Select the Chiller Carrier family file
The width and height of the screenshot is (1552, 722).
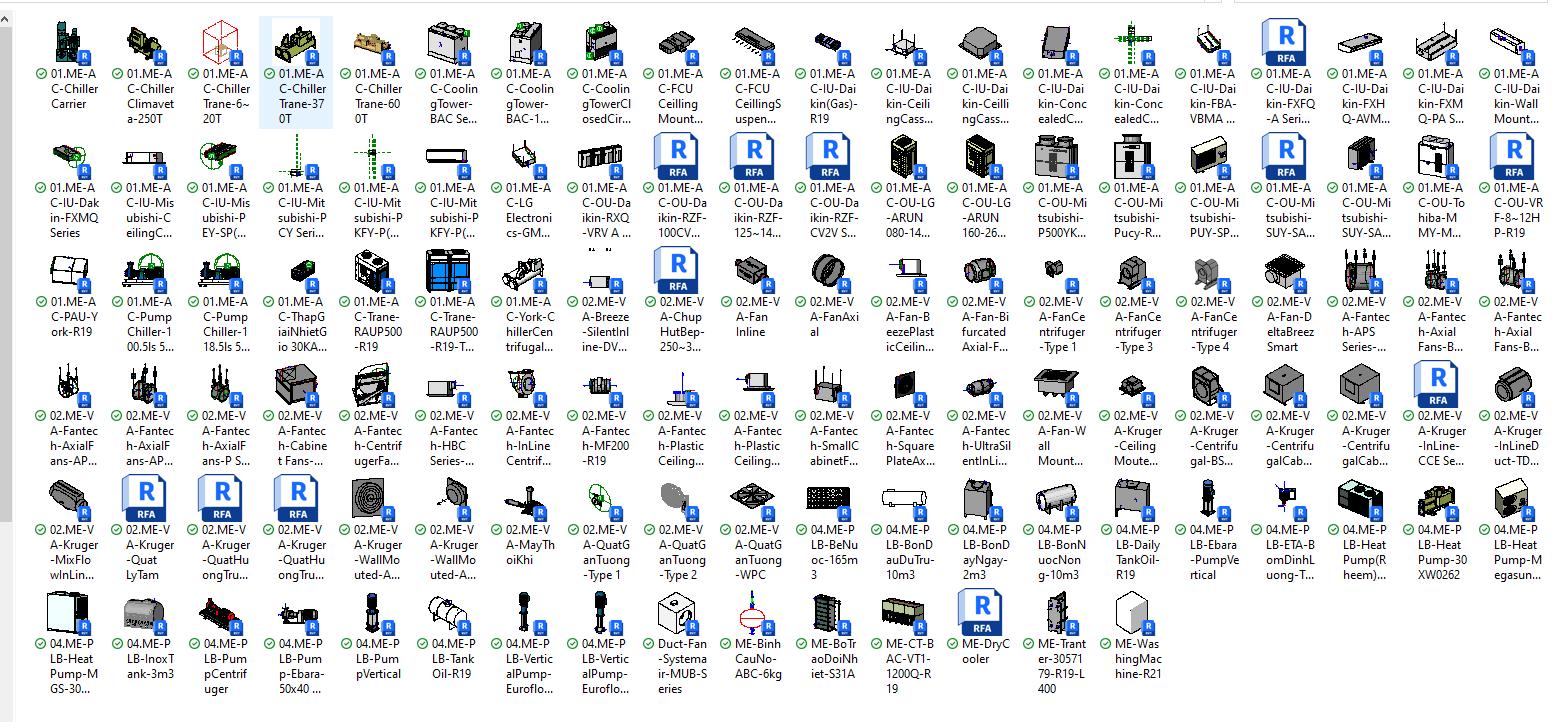click(70, 44)
